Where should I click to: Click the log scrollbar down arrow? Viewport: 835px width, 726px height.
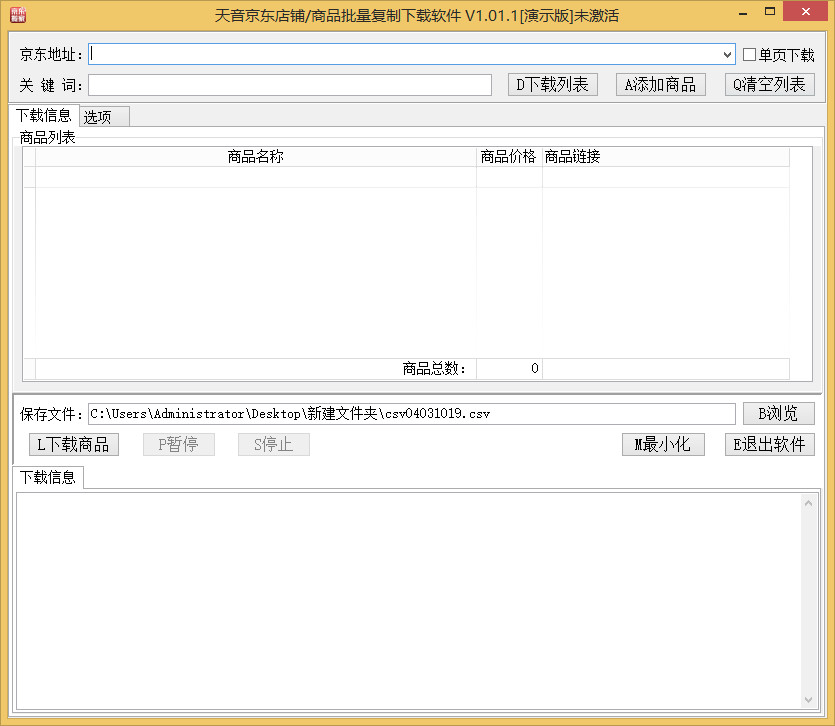808,700
